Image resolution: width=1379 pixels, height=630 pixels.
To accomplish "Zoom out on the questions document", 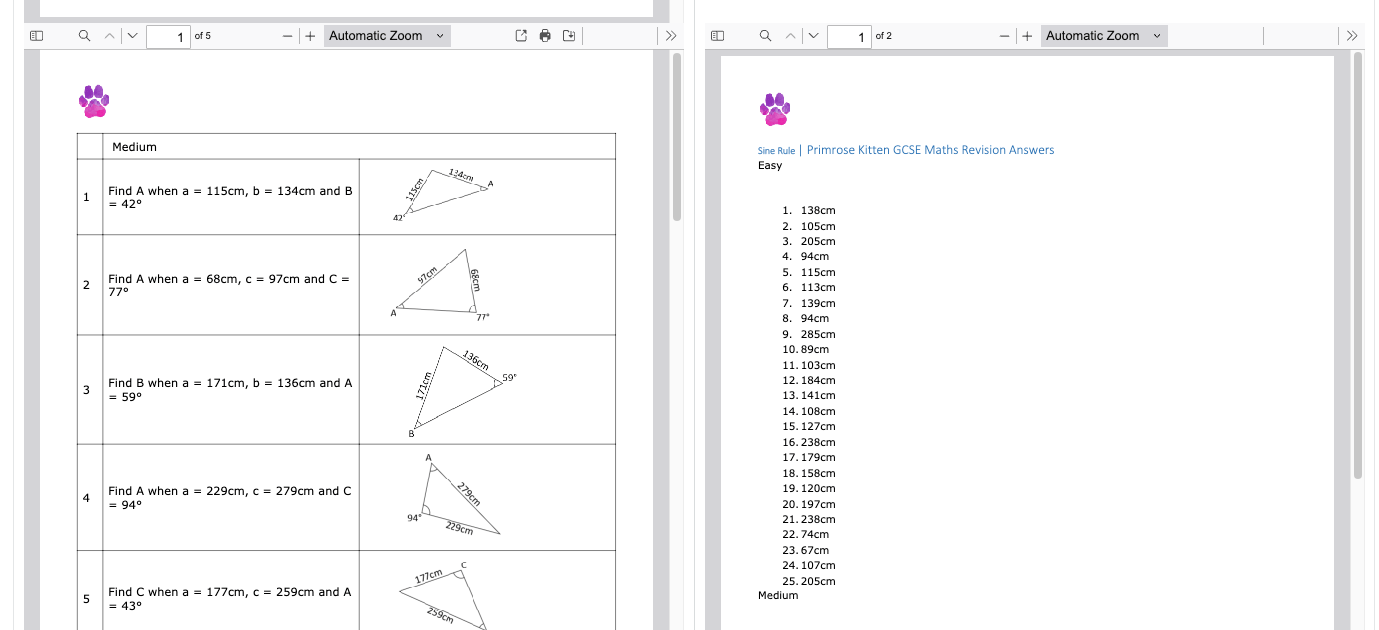I will pos(287,35).
